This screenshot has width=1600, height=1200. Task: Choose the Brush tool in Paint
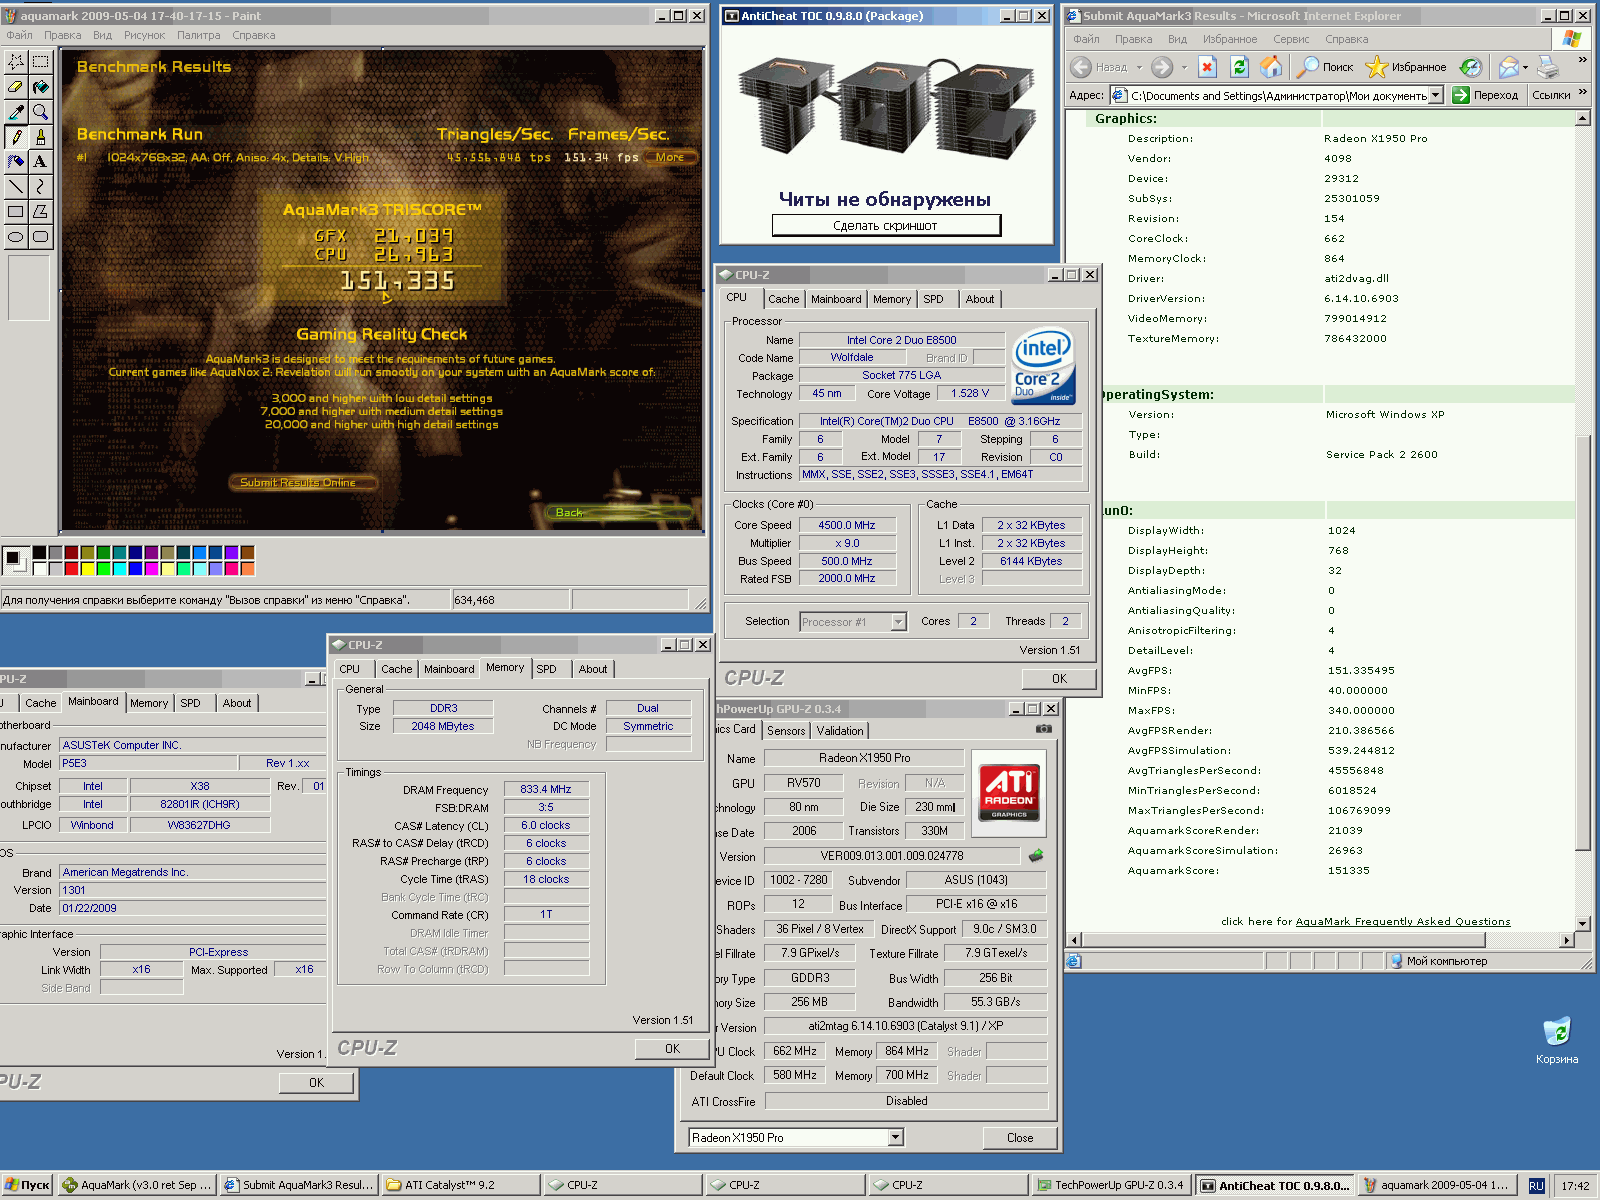40,136
